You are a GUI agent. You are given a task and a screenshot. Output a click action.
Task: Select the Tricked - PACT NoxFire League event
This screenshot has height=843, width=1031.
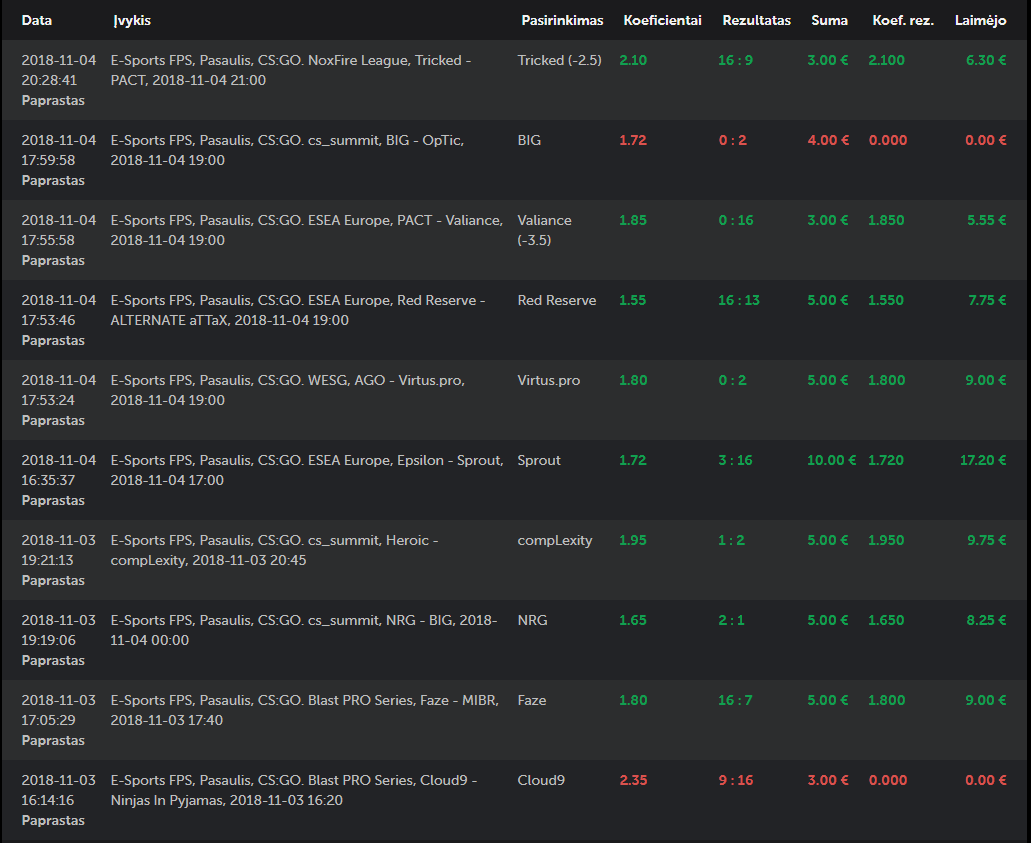click(291, 70)
